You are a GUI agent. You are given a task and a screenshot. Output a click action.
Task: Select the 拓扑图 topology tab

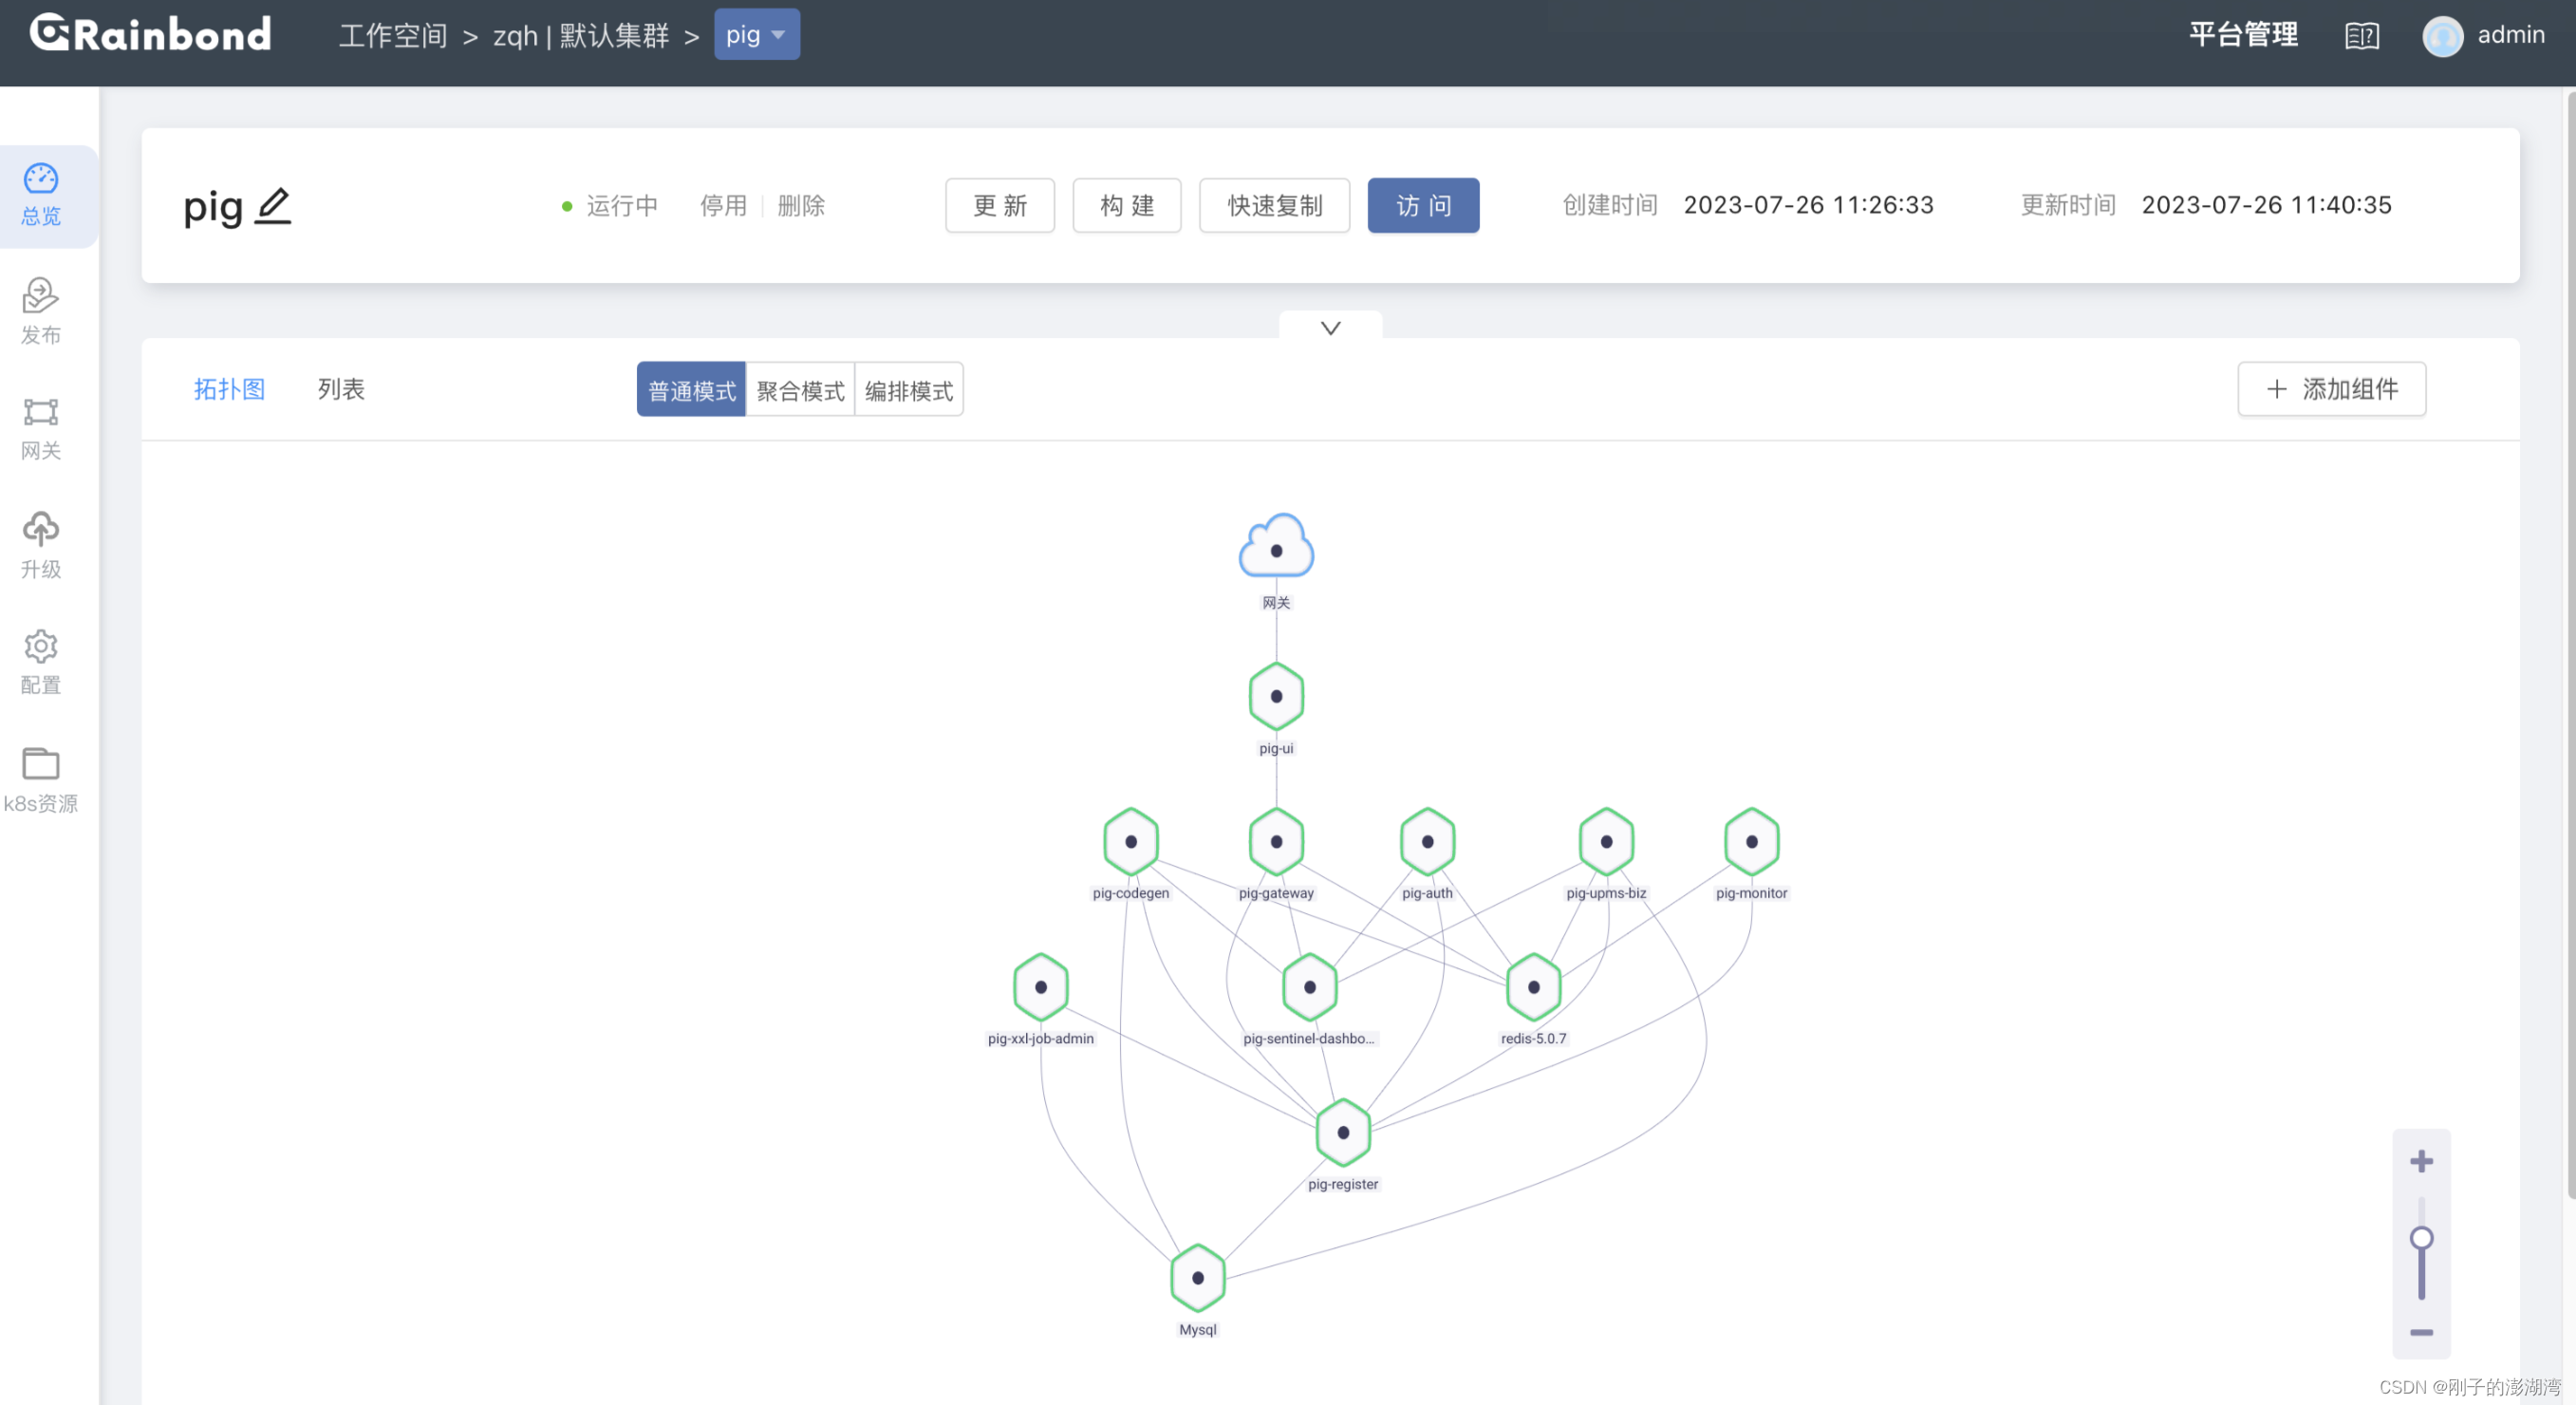coord(229,389)
